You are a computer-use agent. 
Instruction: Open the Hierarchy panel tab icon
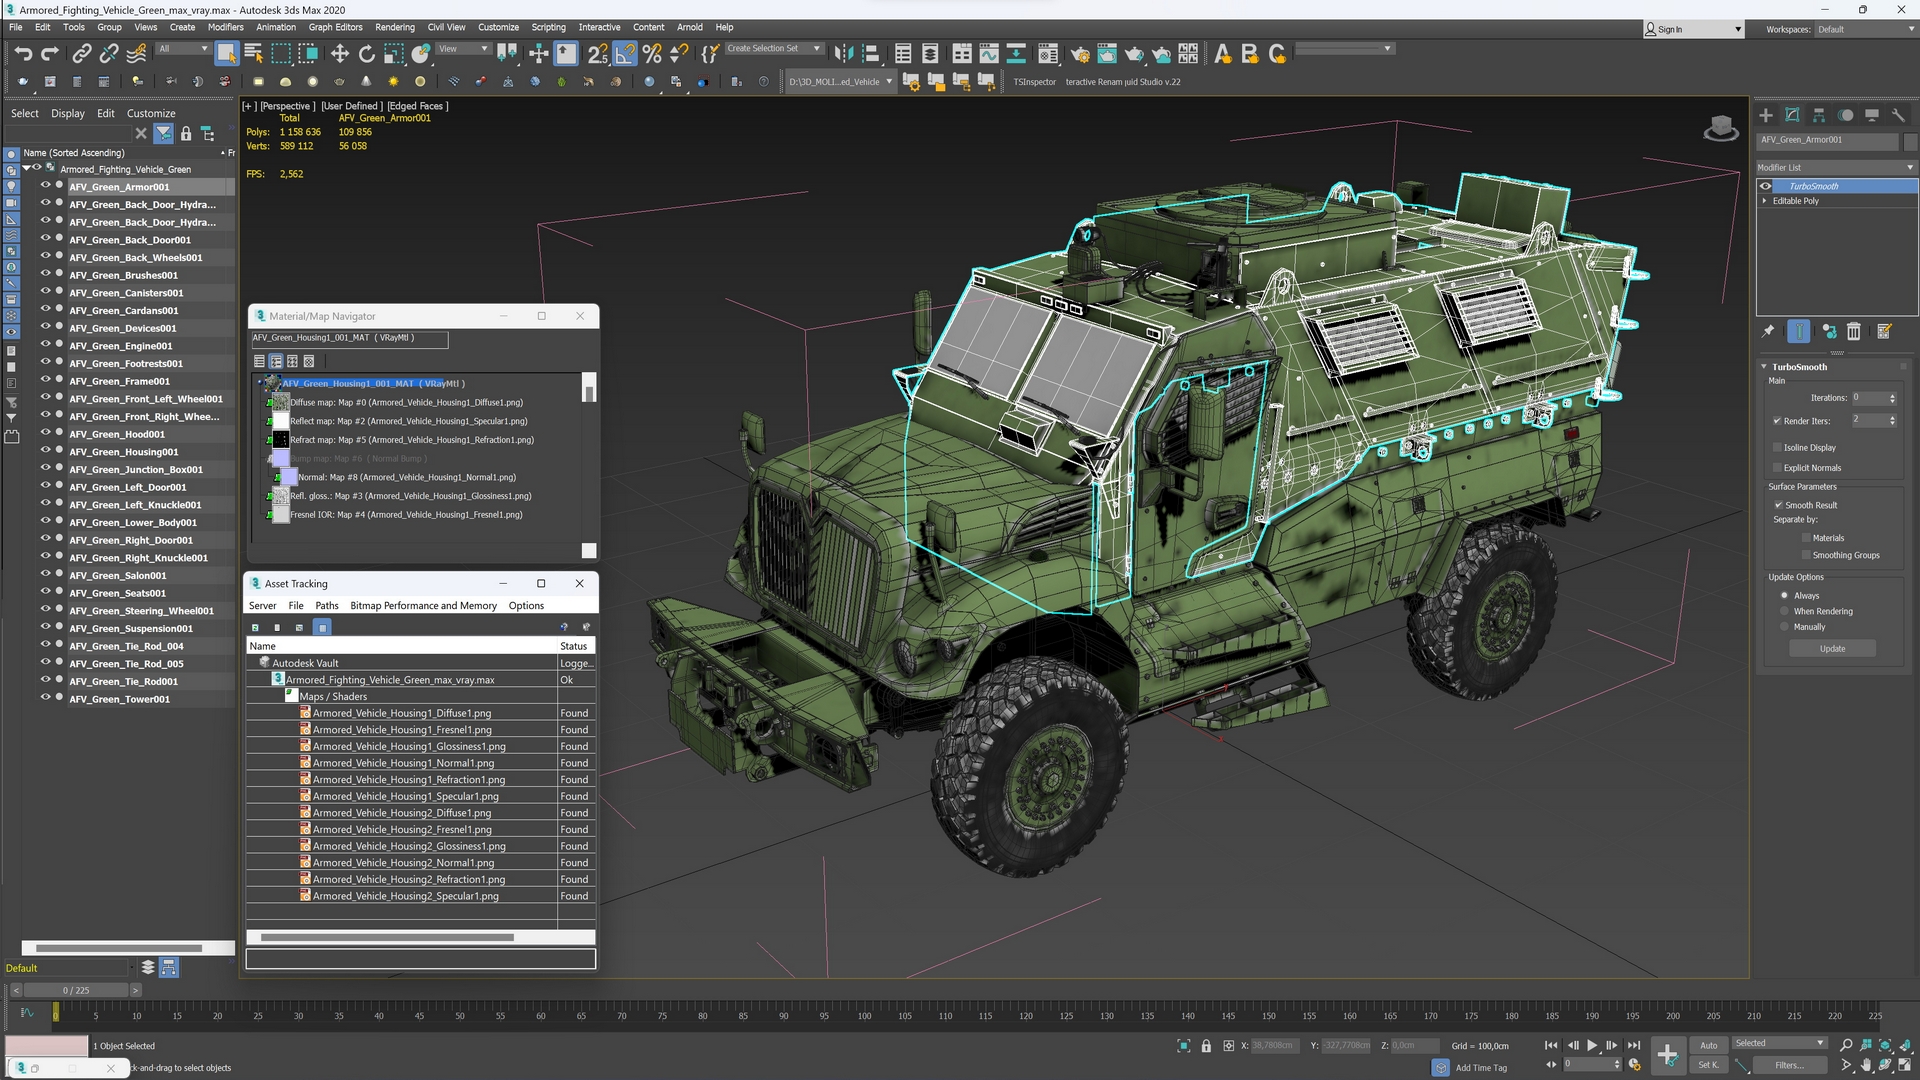point(1819,115)
